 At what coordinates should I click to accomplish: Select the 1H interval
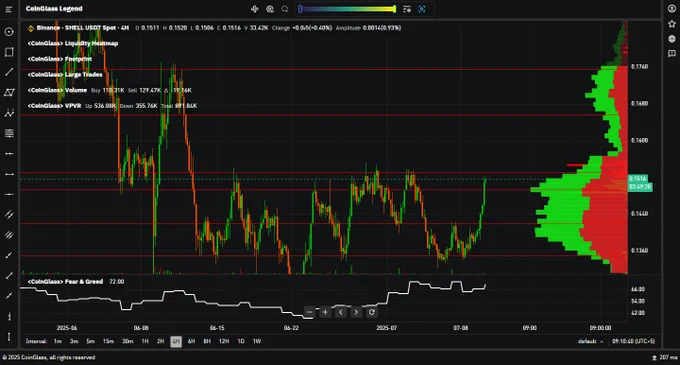click(145, 342)
